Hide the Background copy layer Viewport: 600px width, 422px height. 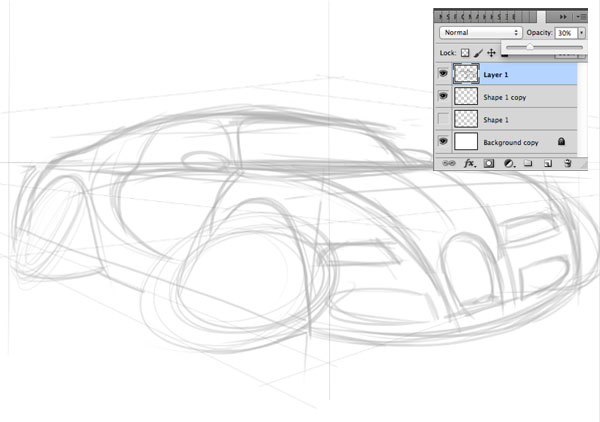[x=443, y=141]
